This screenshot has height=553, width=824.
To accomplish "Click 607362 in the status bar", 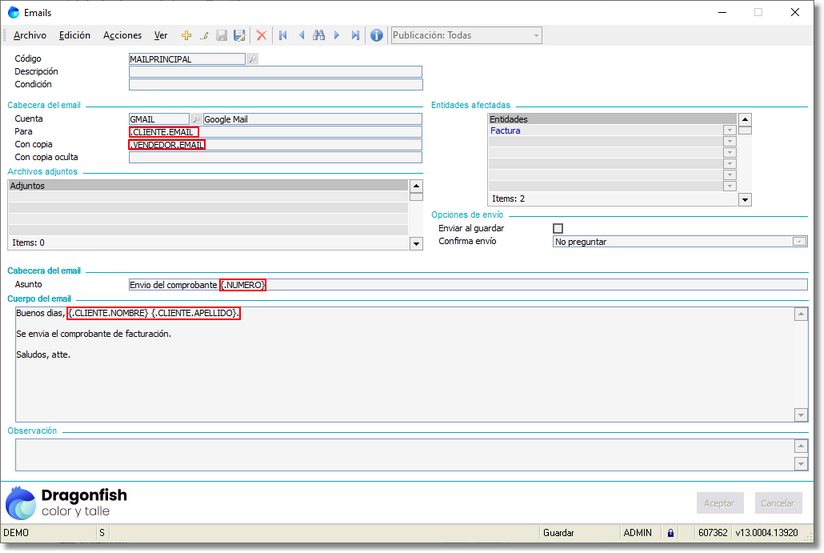I will click(713, 532).
